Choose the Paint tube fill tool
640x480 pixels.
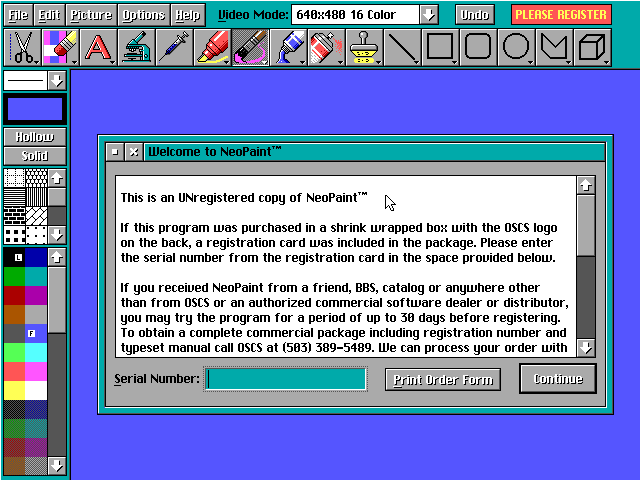(x=288, y=47)
